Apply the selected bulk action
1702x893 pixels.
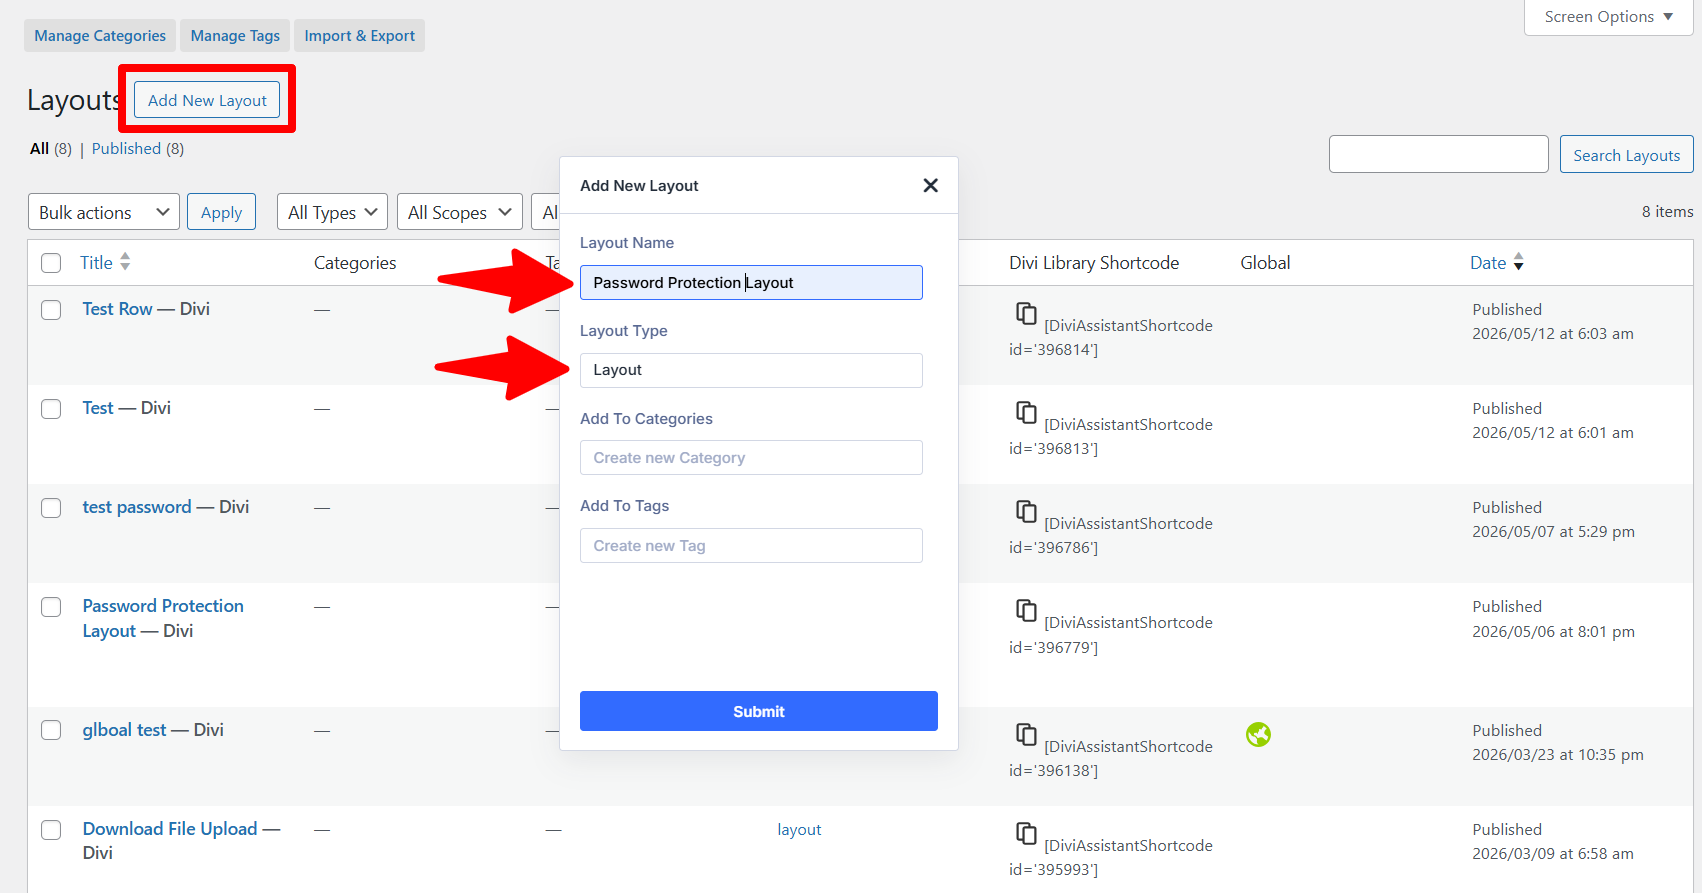pos(221,212)
